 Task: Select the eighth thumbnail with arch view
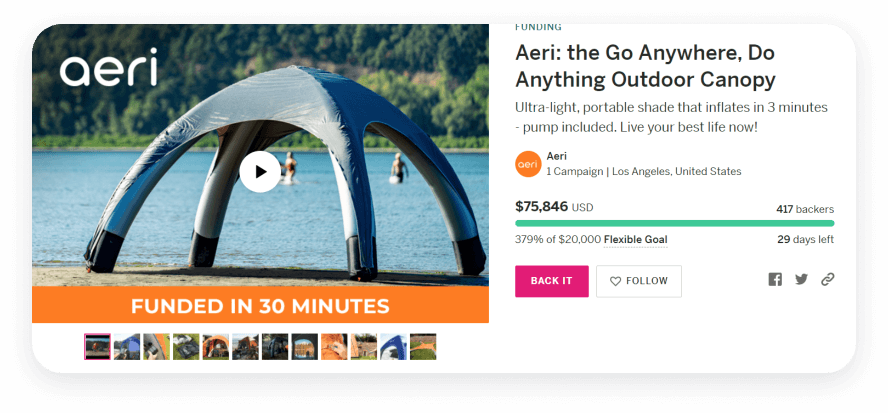305,347
